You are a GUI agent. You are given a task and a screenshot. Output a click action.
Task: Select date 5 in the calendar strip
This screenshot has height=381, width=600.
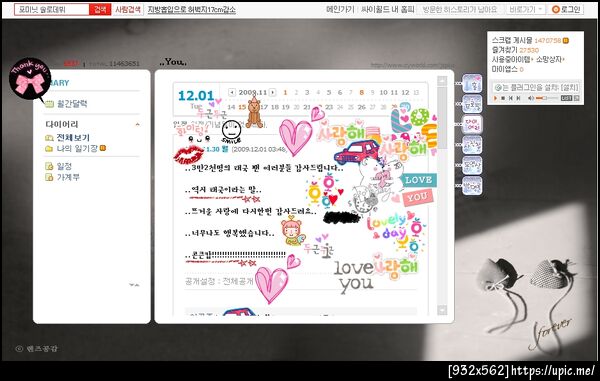pos(329,93)
